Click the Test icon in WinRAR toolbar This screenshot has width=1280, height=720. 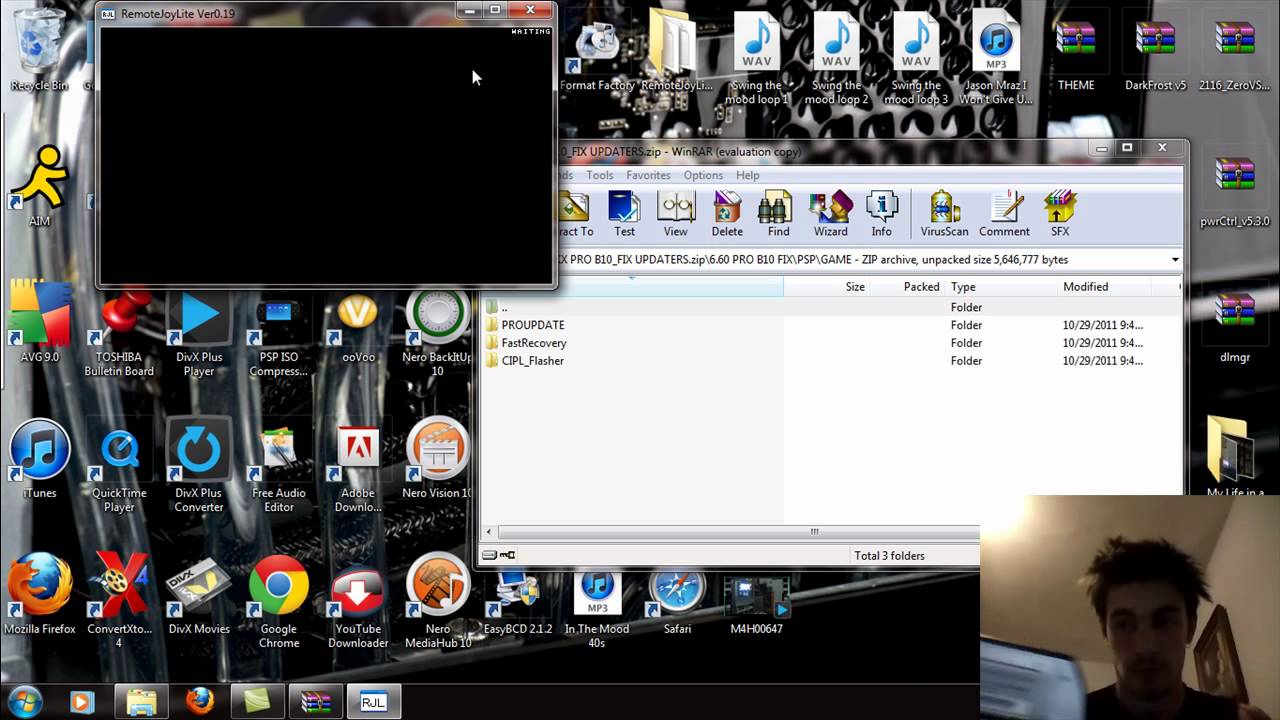pos(624,214)
